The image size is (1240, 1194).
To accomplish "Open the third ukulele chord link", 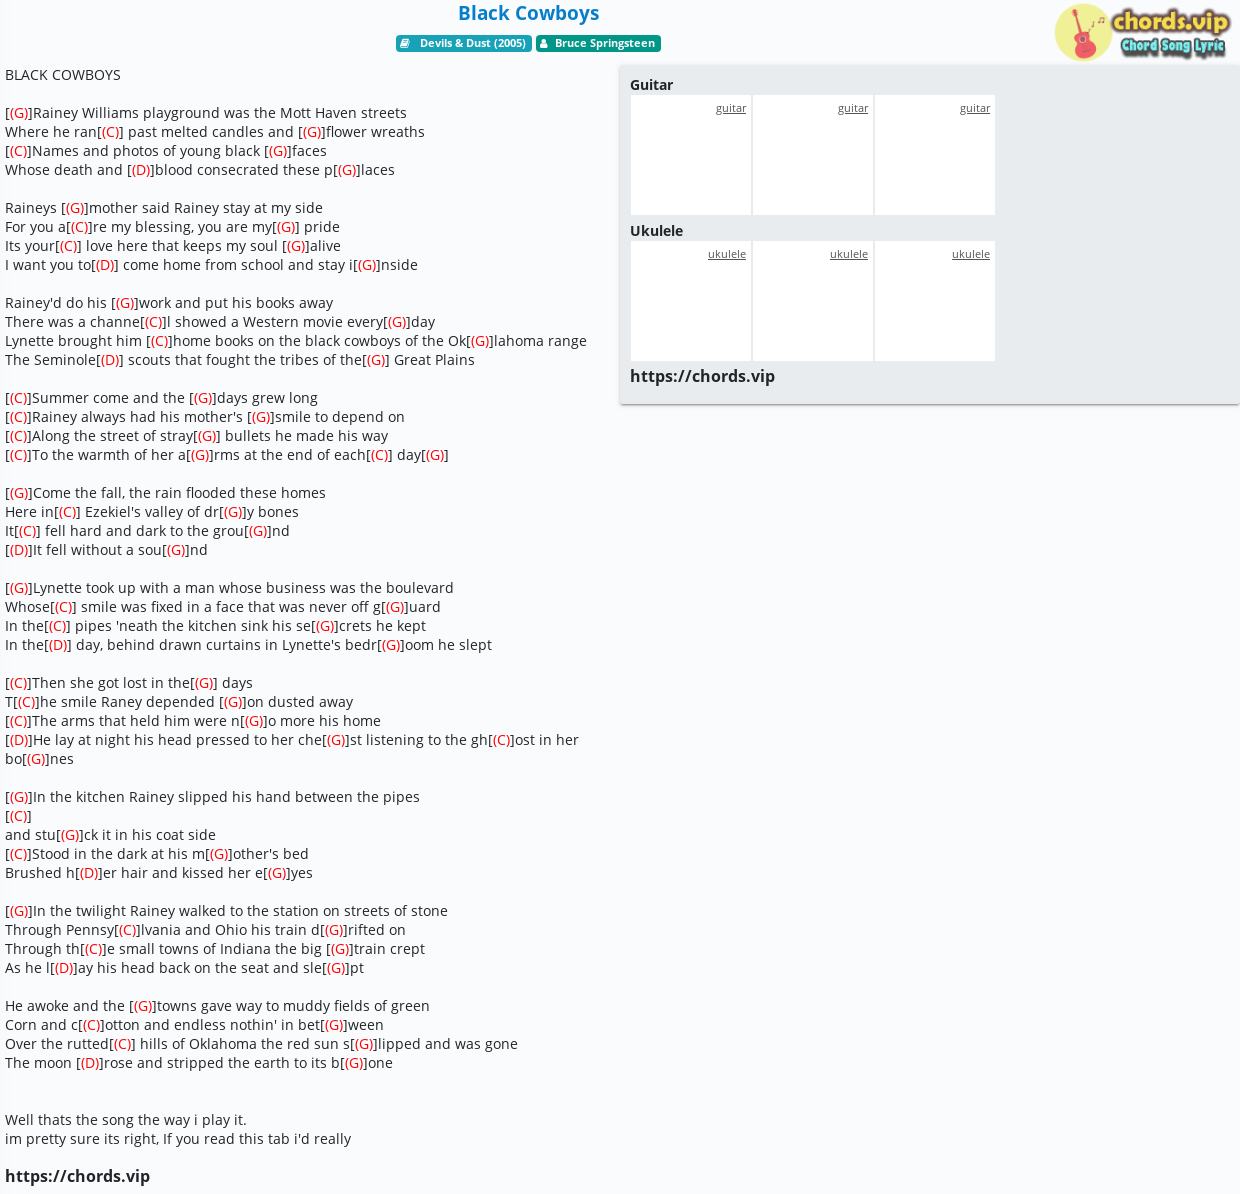I will (970, 254).
